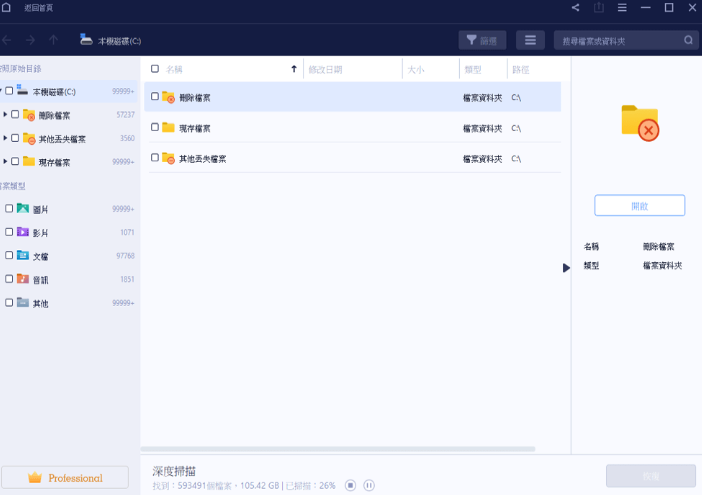Check the 影片 file type box
The image size is (702, 495).
[9, 232]
